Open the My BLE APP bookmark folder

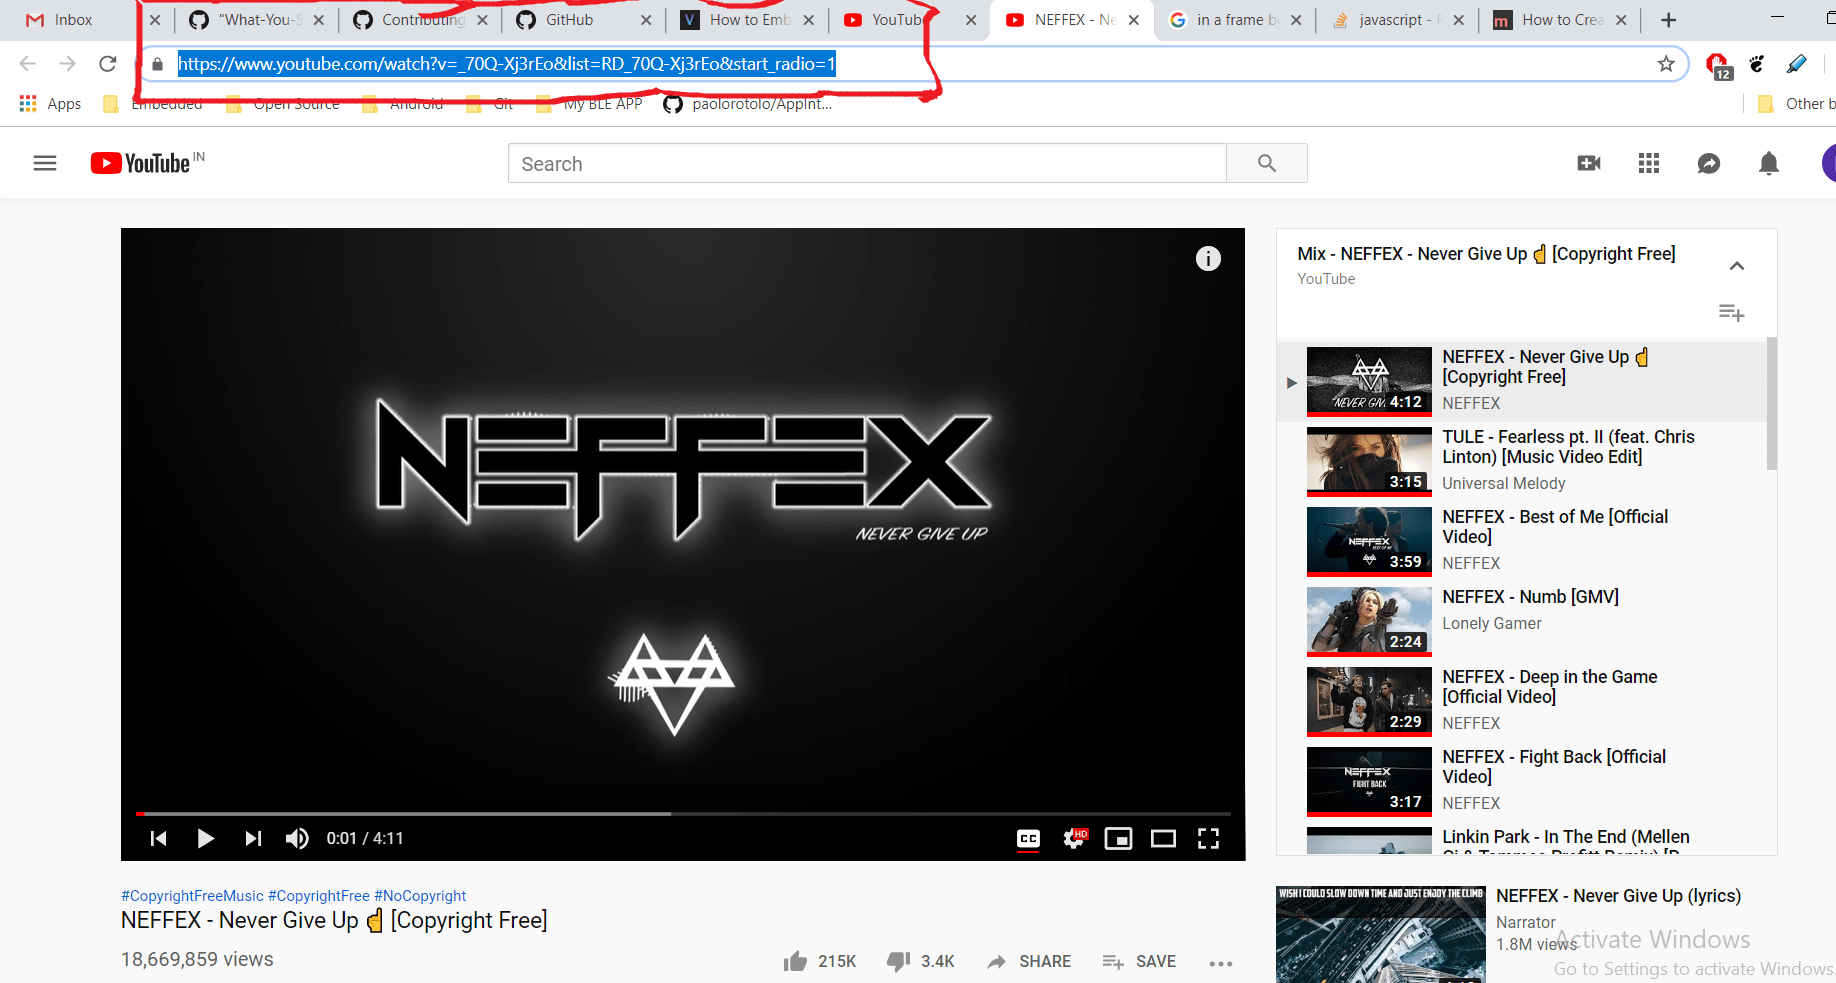point(590,104)
